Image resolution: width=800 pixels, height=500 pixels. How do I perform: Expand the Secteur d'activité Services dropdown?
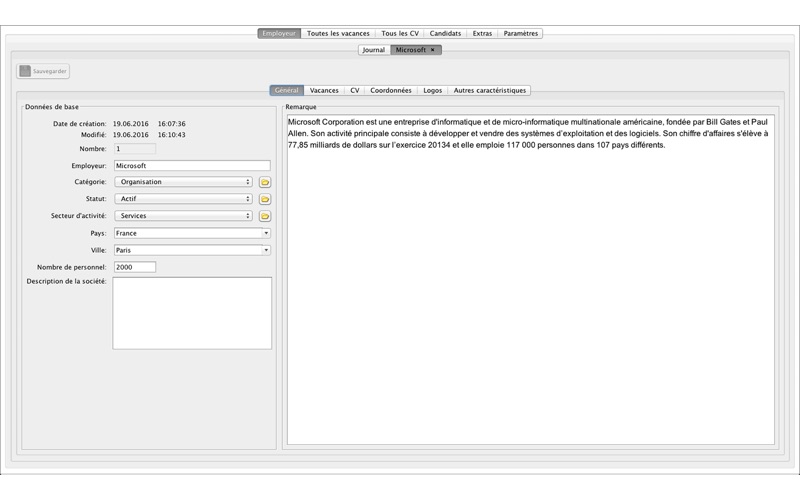183,216
